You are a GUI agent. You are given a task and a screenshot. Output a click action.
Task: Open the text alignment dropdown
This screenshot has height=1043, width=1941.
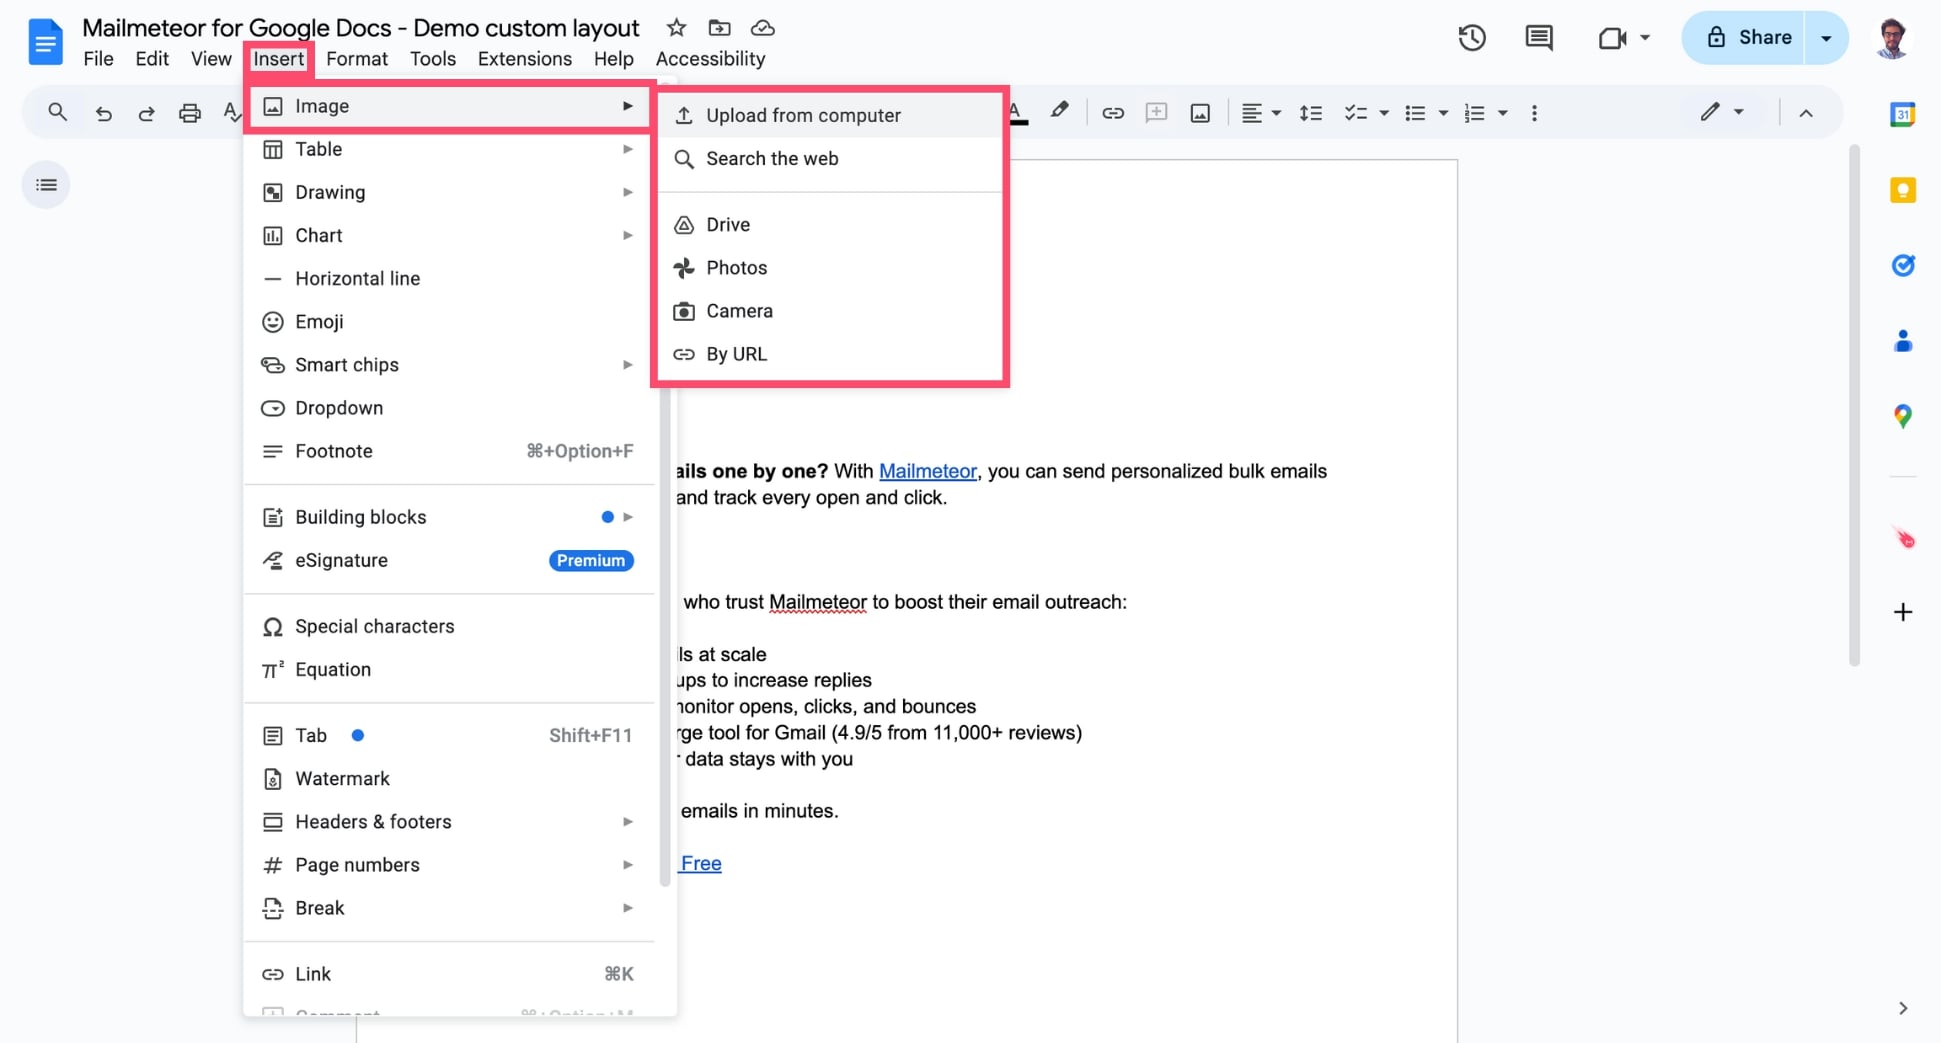(x=1260, y=113)
